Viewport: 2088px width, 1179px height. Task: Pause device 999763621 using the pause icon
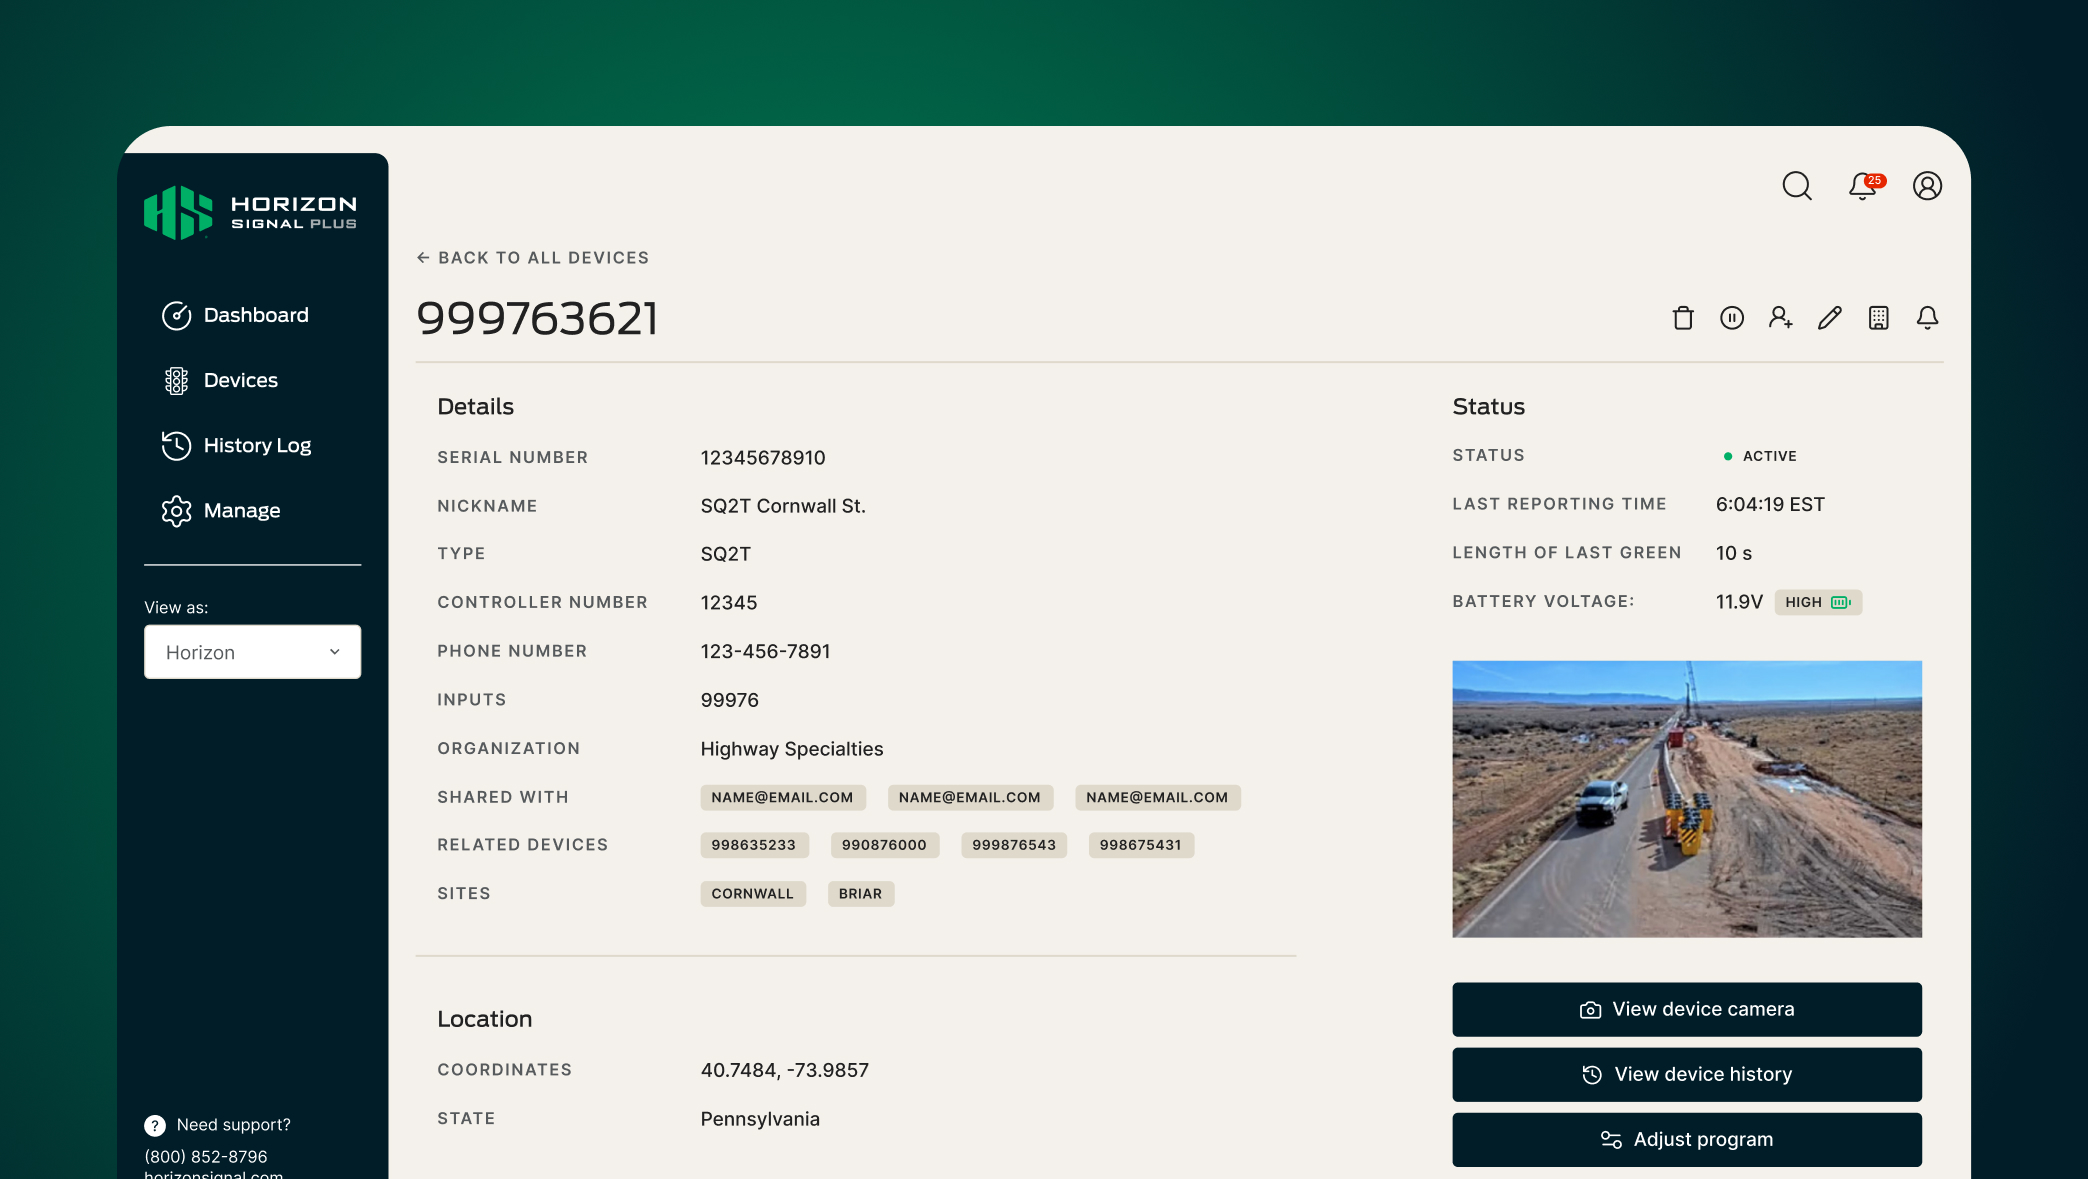click(1732, 317)
